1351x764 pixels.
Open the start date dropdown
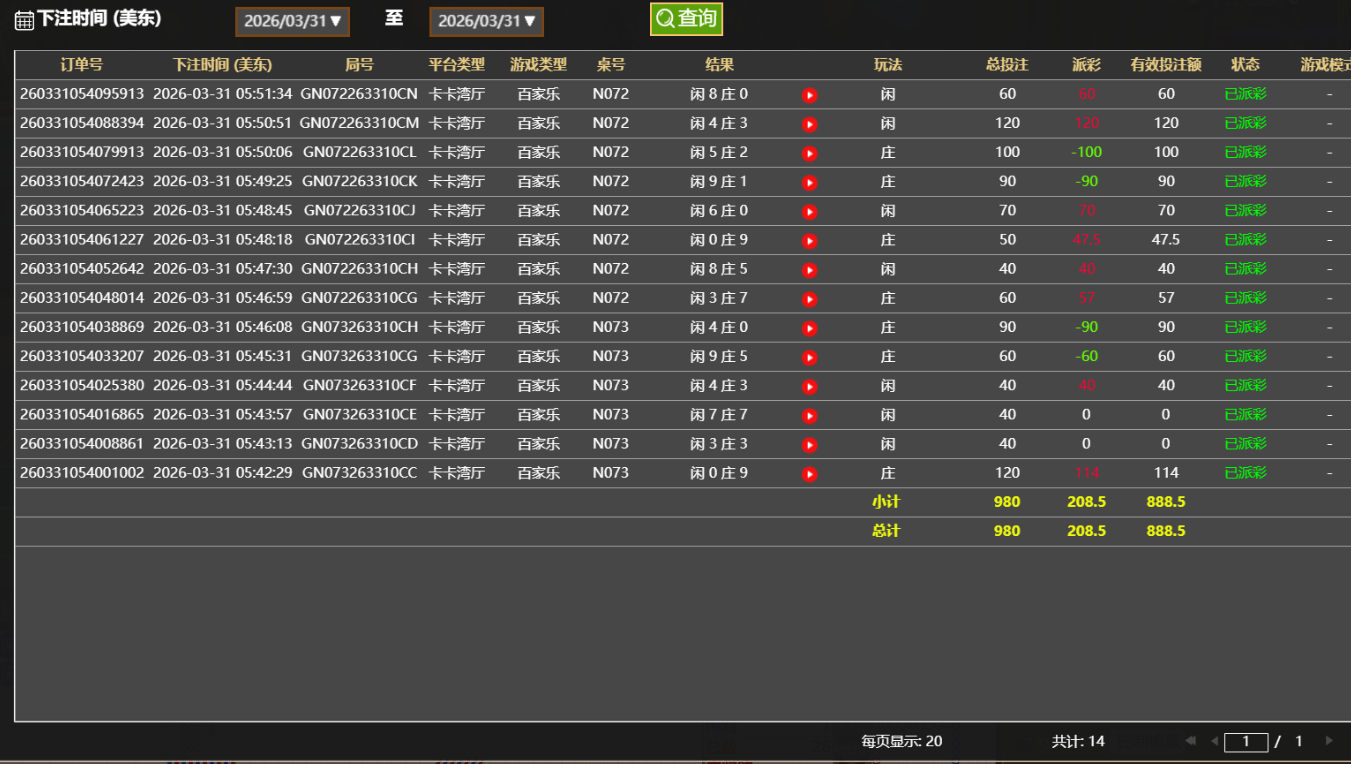point(292,21)
